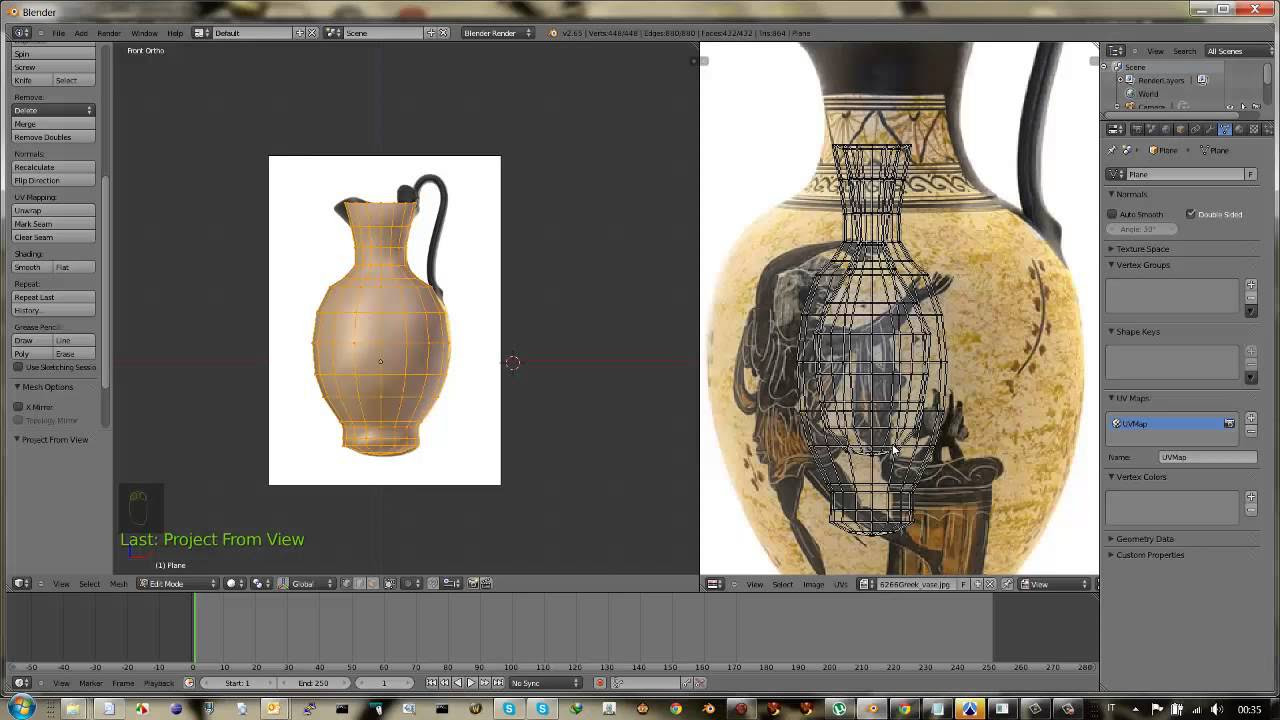Click the Mark Seam button
Viewport: 1280px width, 720px height.
click(x=53, y=224)
